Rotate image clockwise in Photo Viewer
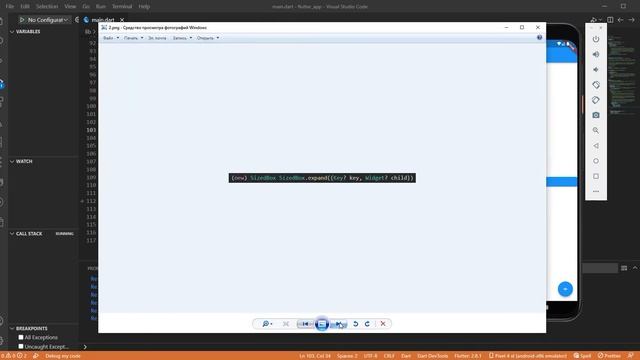This screenshot has height=360, width=640. [x=367, y=324]
